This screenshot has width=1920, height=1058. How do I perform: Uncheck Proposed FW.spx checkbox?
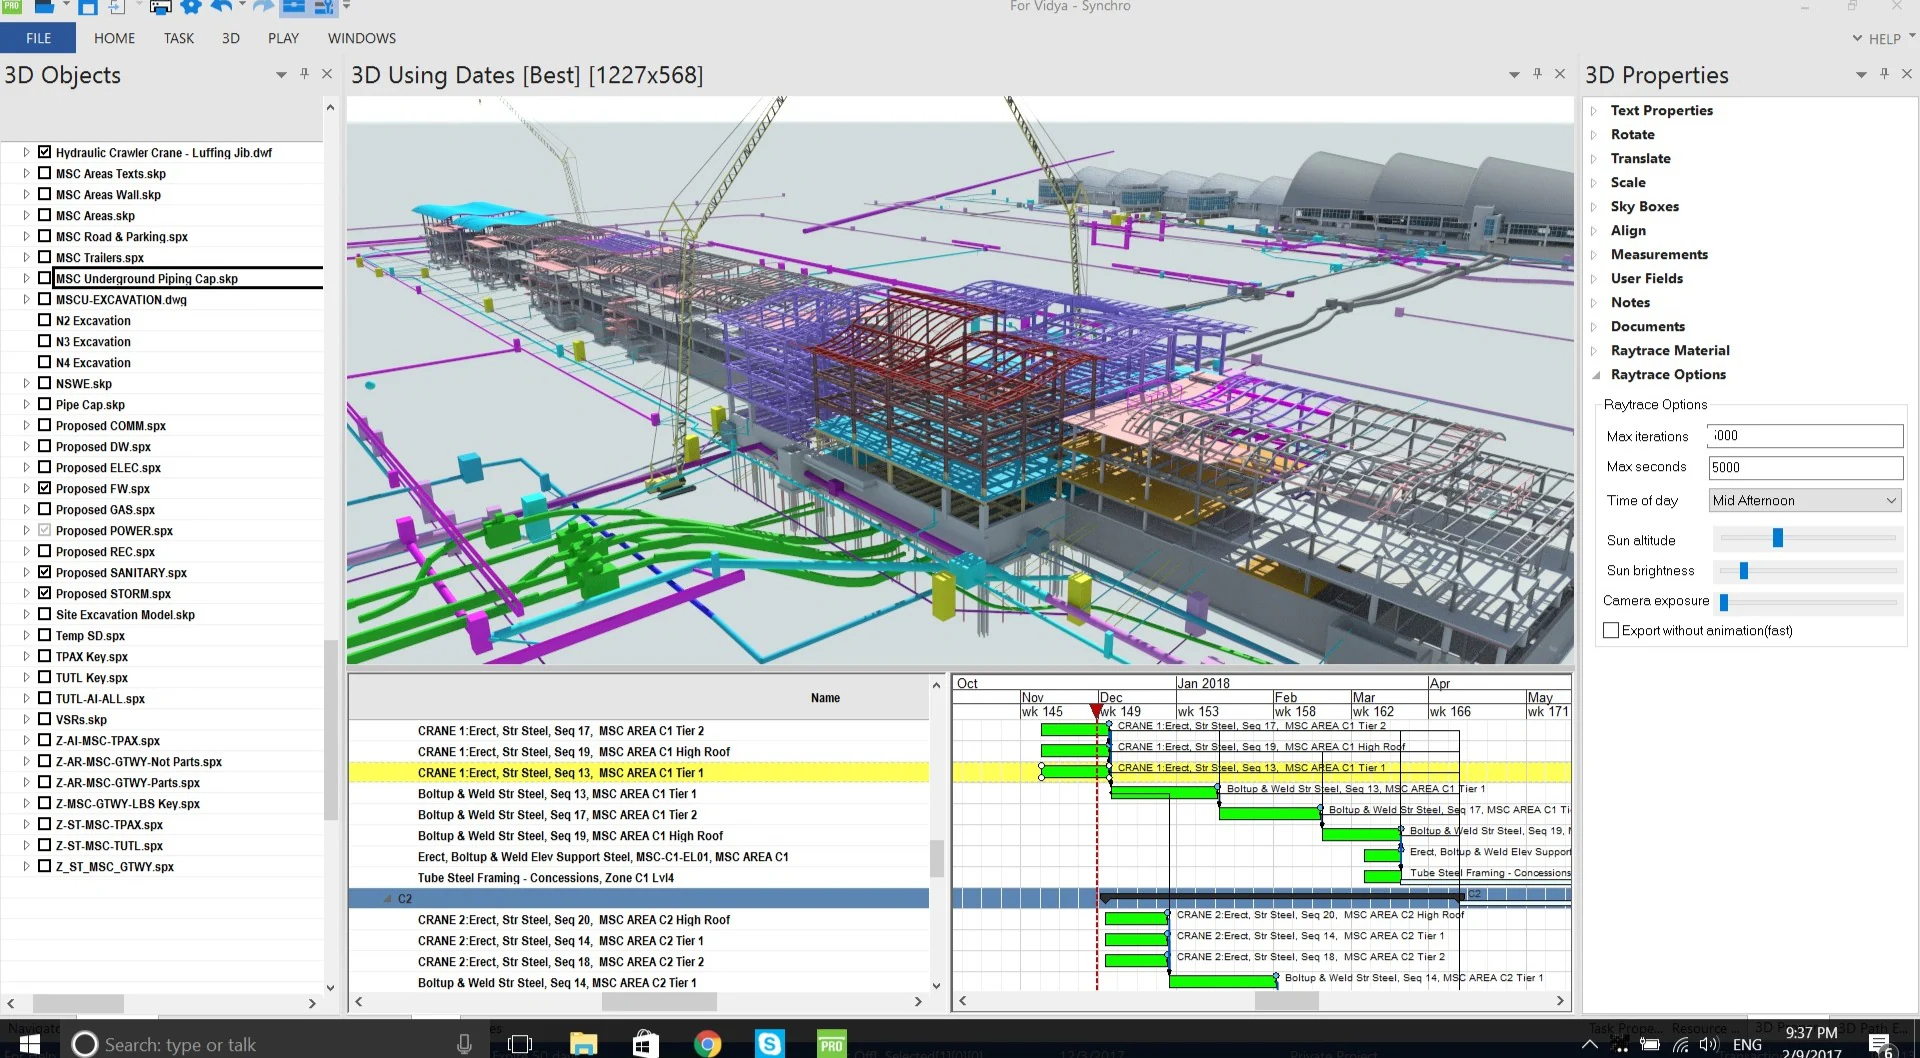coord(44,488)
